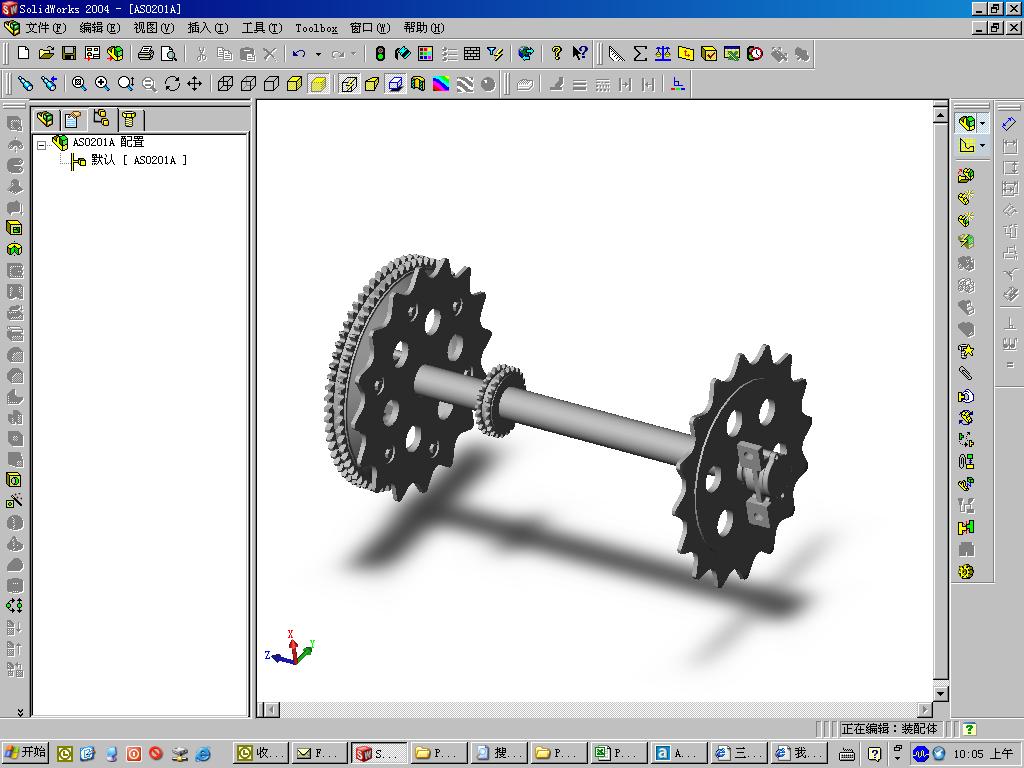Collapse the AS0201A 配置 tree node
1024x768 pixels.
[42, 144]
